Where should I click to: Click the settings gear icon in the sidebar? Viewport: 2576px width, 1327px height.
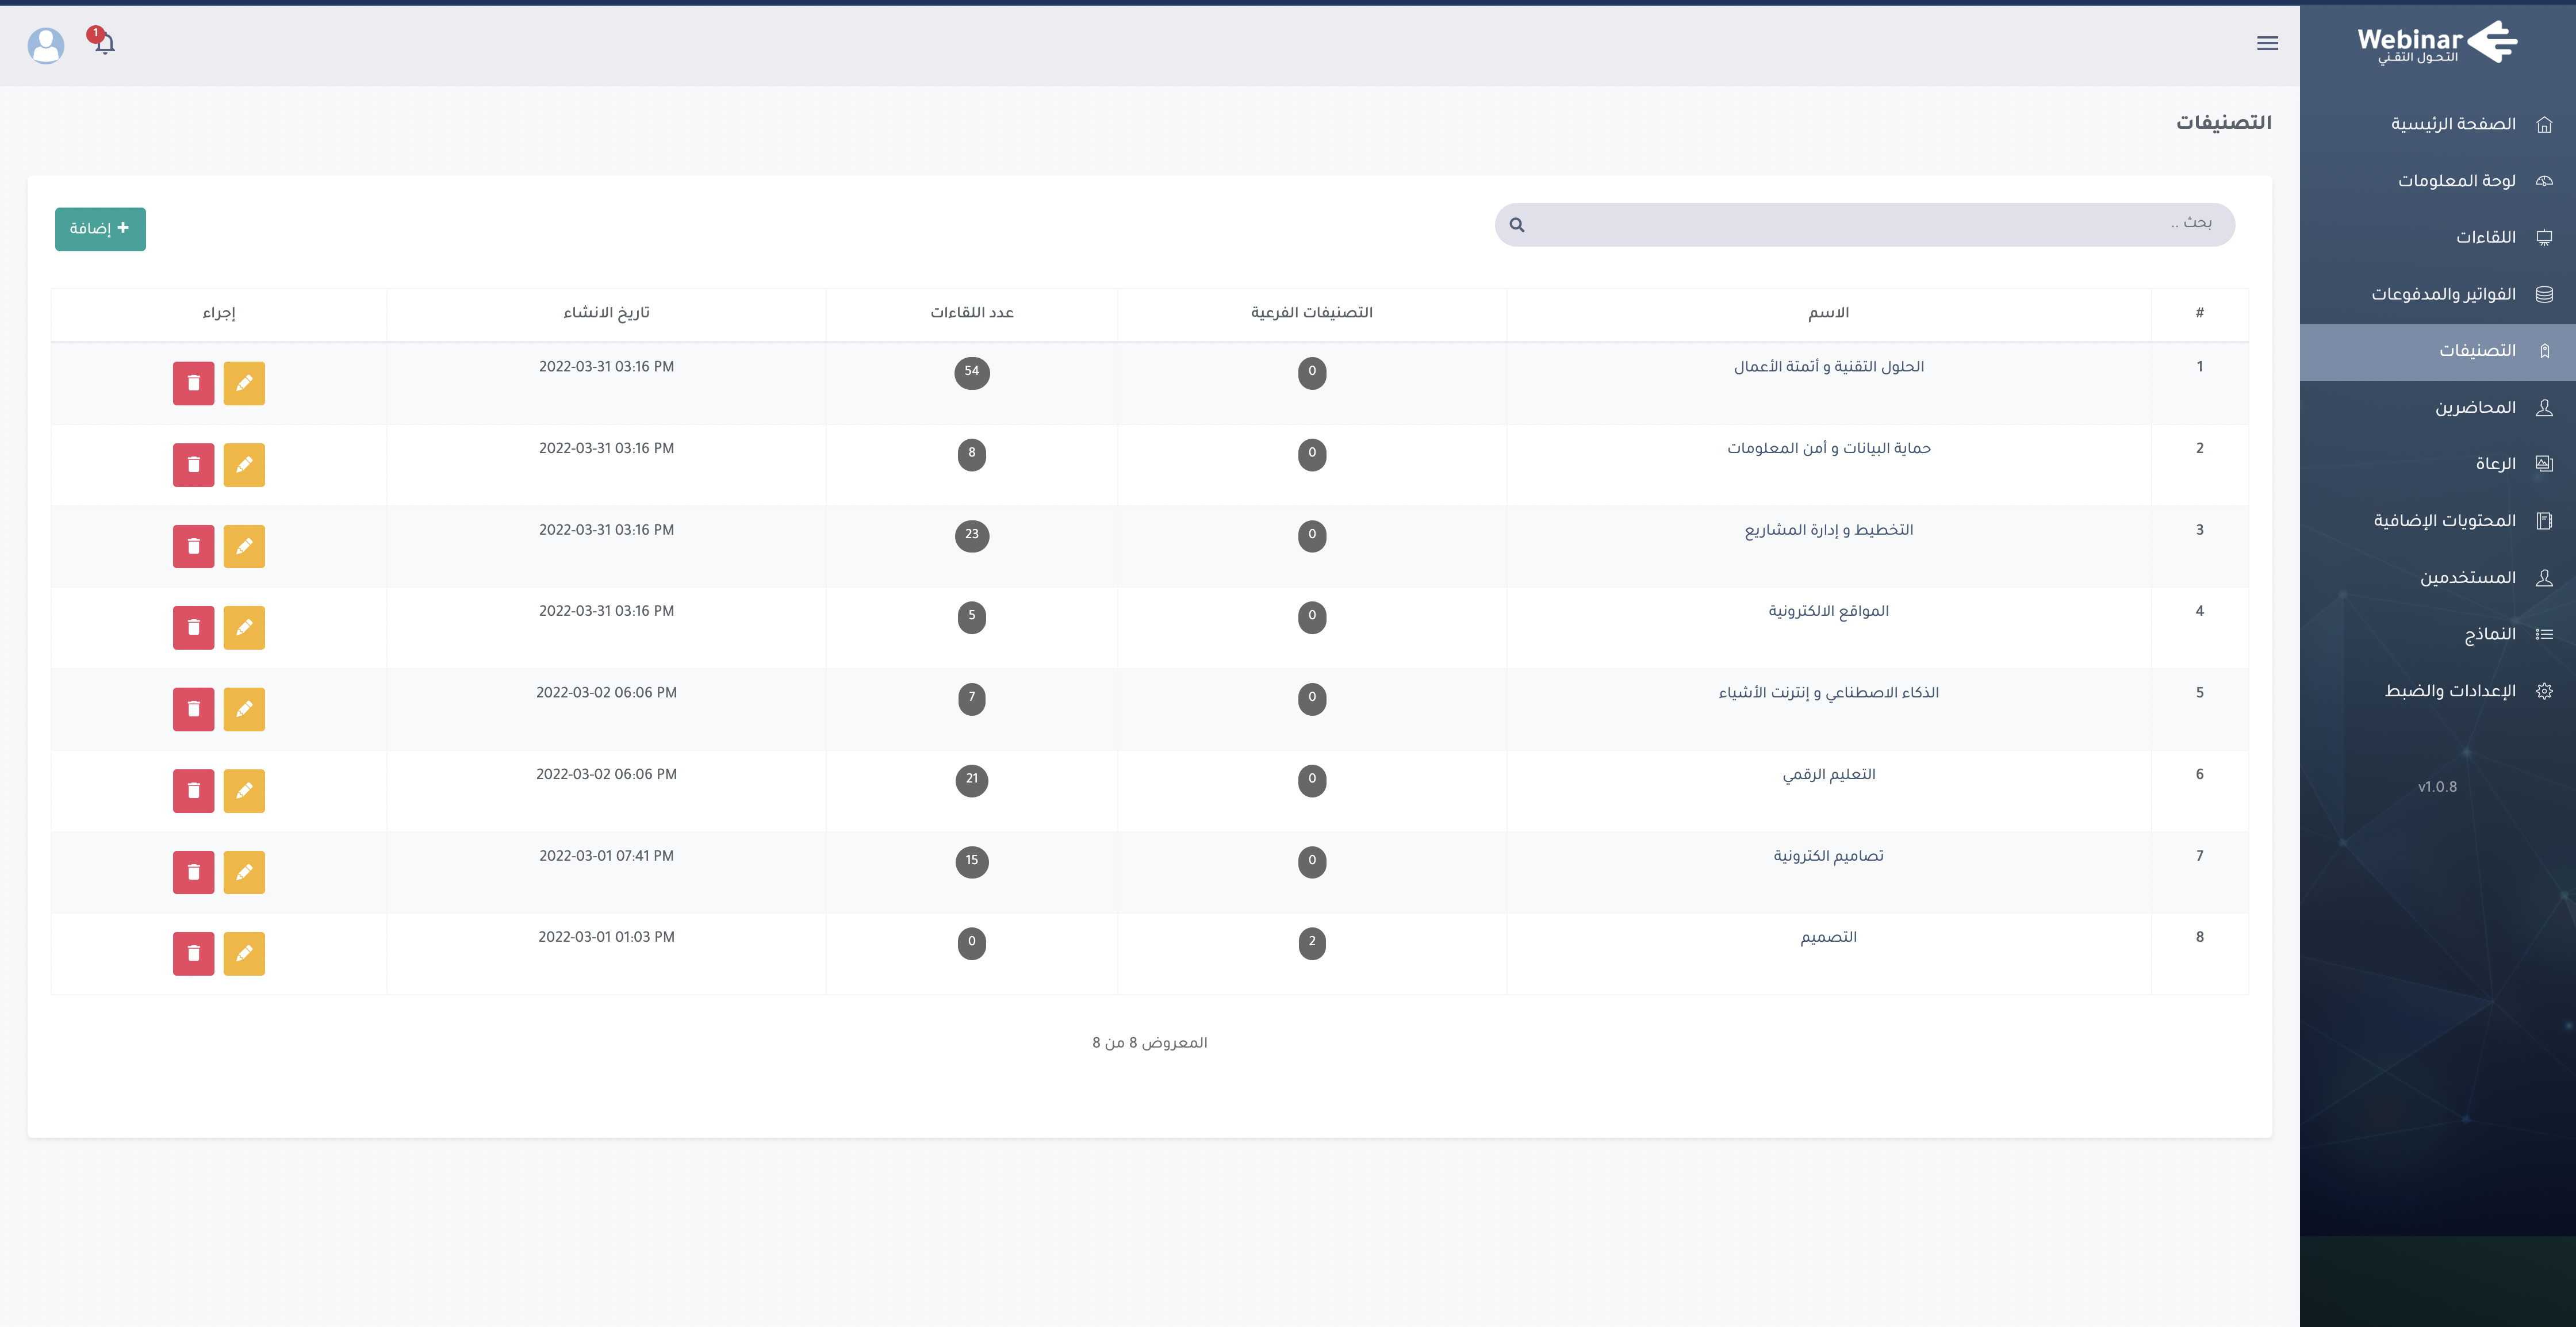pyautogui.click(x=2544, y=691)
